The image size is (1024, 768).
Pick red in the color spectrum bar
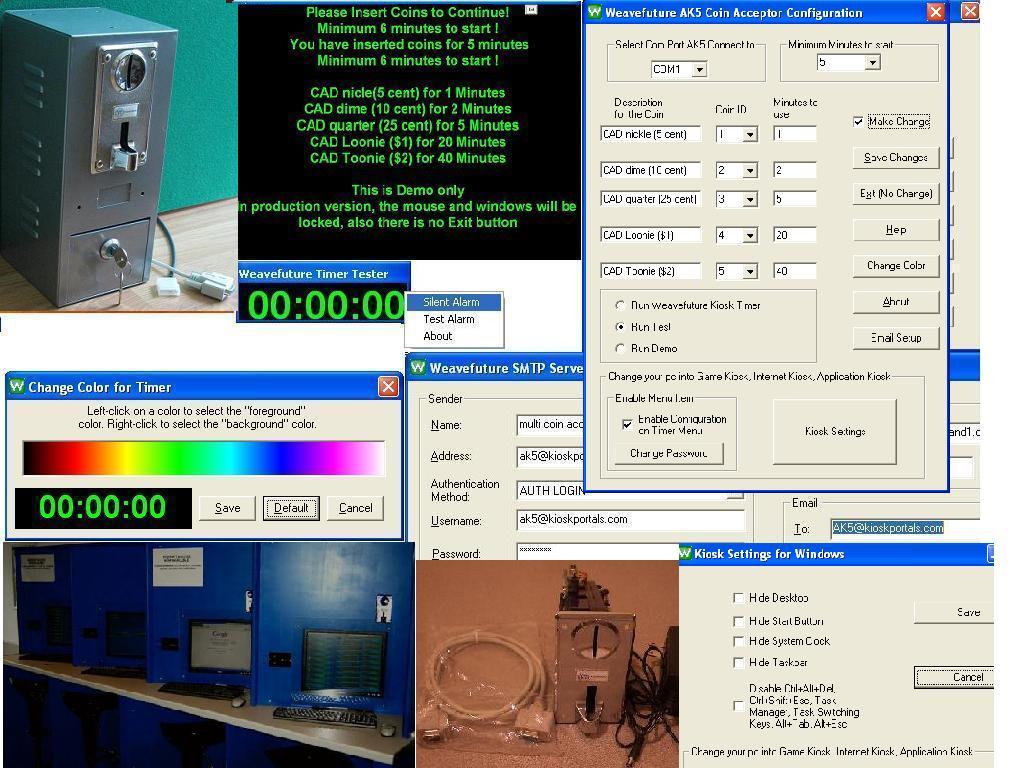point(75,458)
